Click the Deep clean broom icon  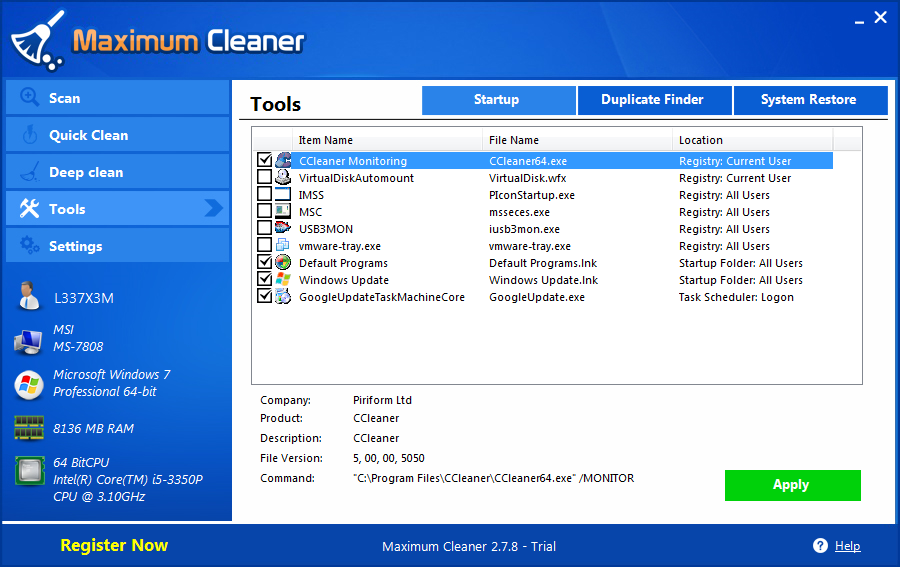coord(30,172)
